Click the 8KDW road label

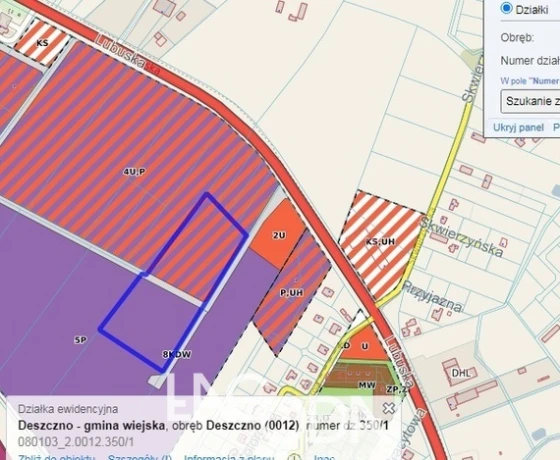click(x=176, y=354)
